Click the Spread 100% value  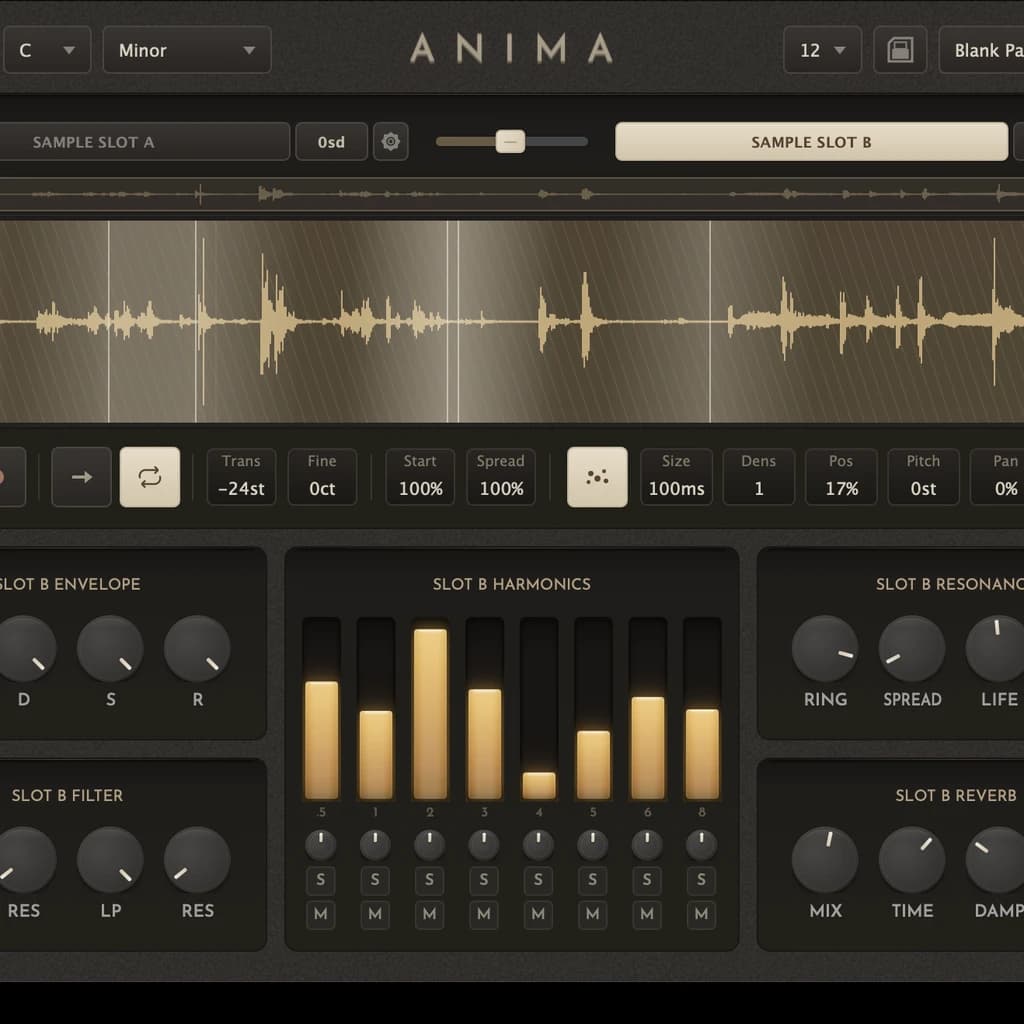(x=501, y=477)
